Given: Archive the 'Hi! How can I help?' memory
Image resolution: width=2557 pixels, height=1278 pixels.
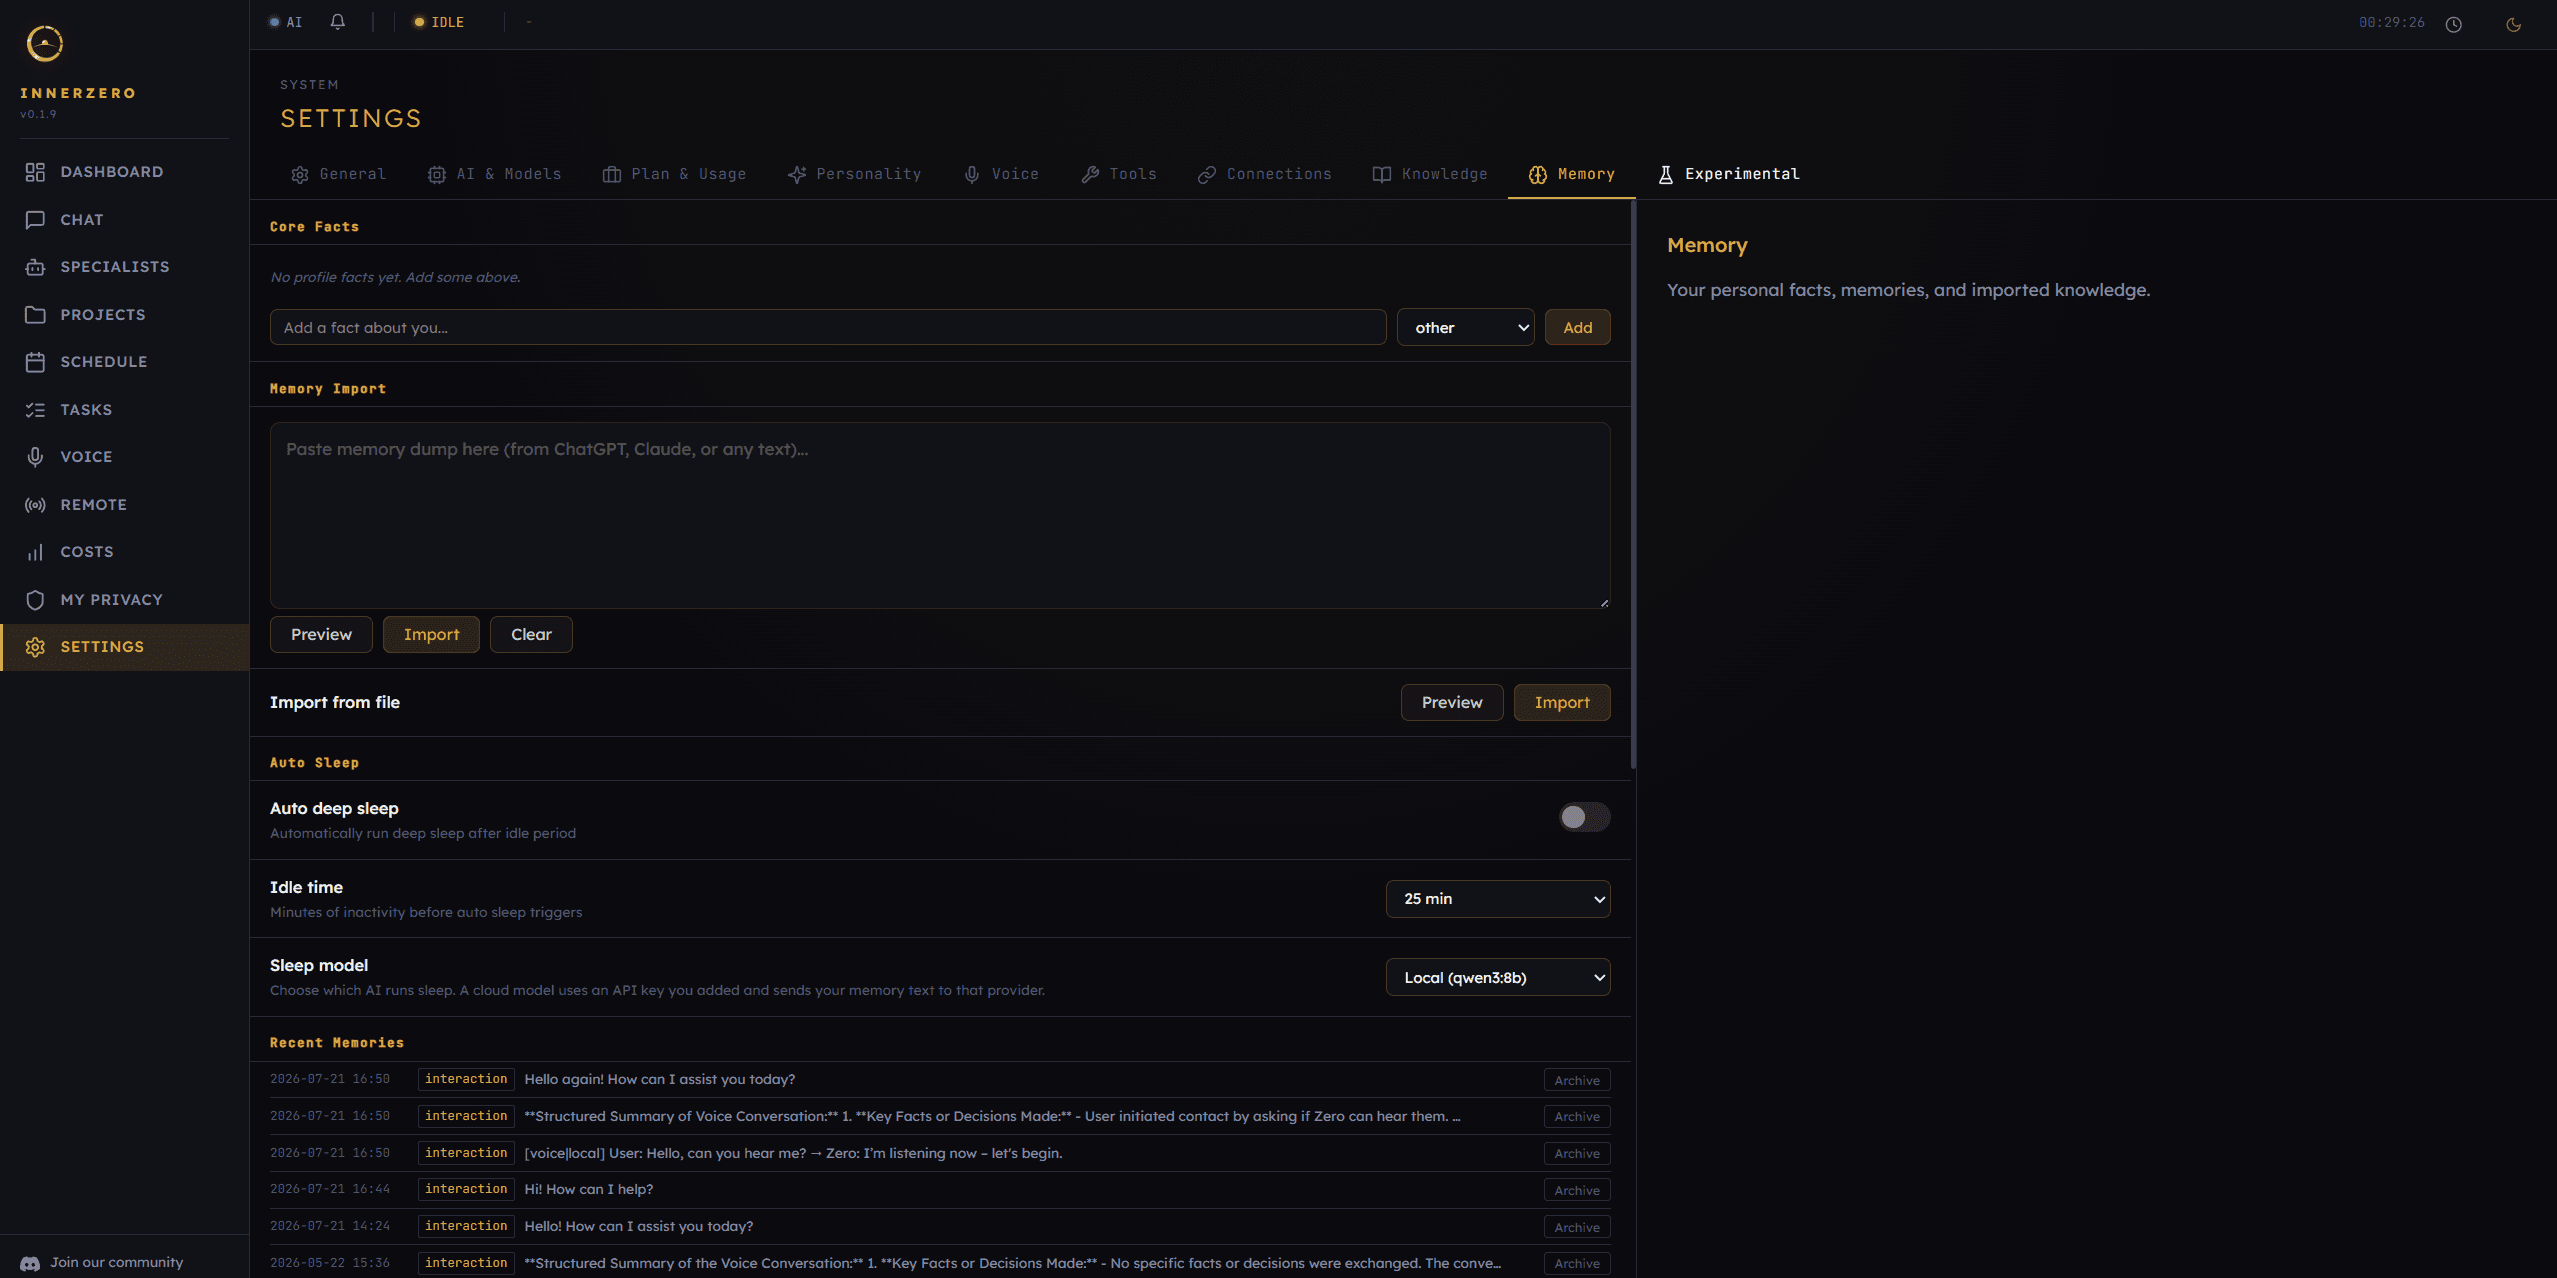Looking at the screenshot, I should 1577,1190.
